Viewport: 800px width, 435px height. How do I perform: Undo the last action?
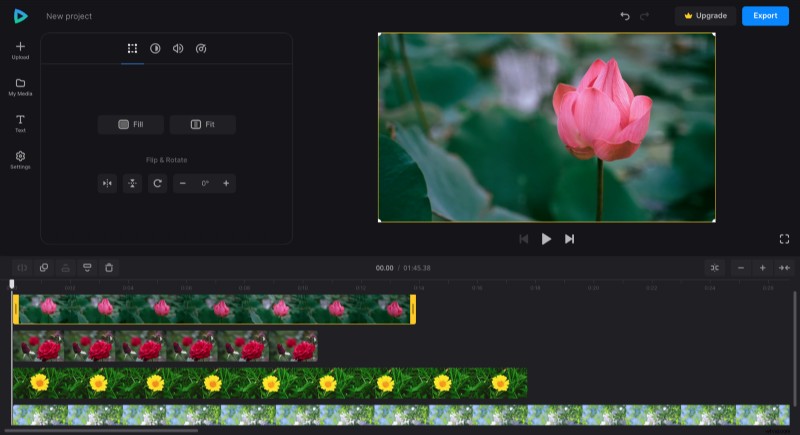pyautogui.click(x=625, y=16)
